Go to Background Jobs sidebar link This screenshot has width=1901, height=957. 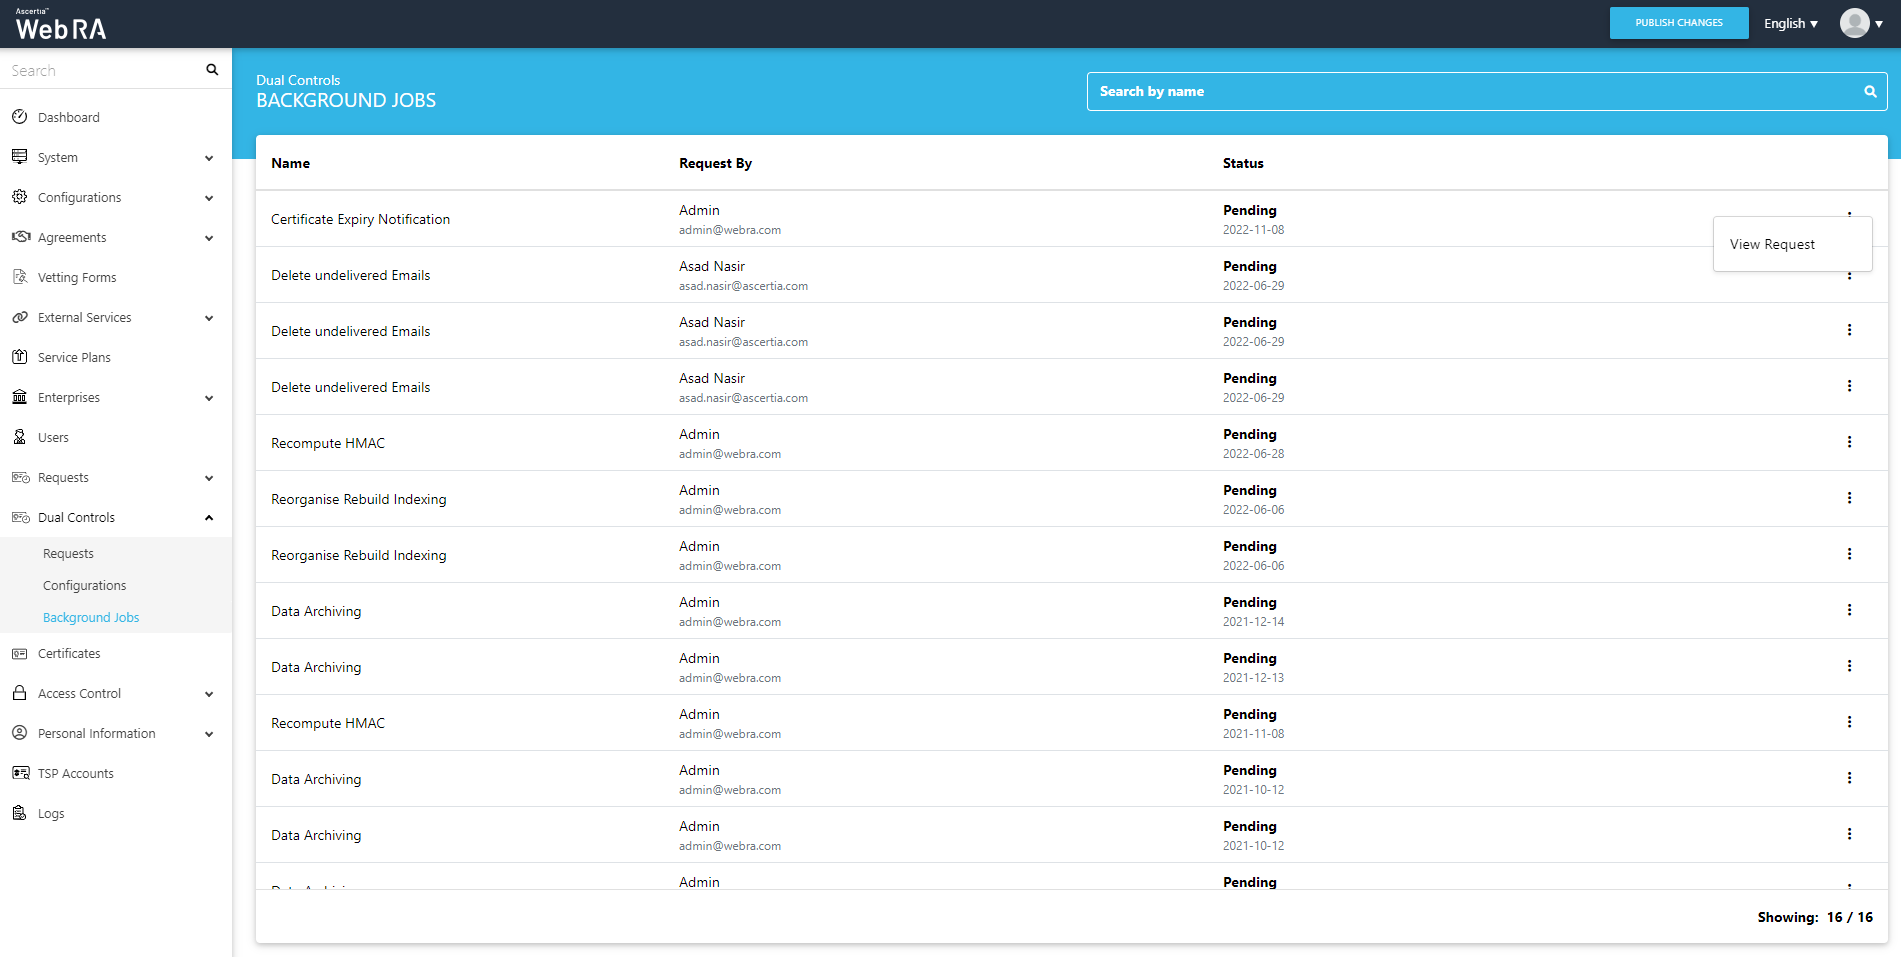coord(91,618)
